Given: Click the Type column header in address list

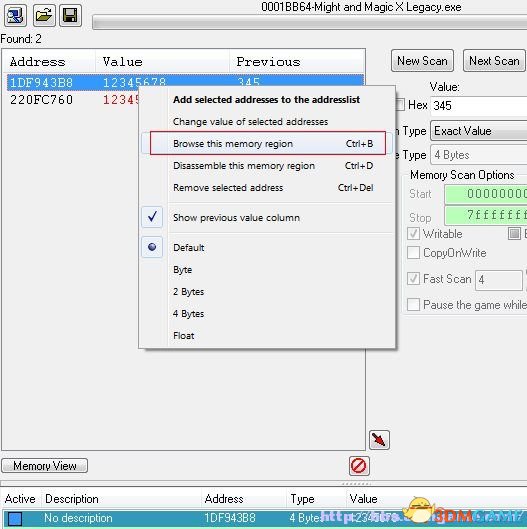Looking at the screenshot, I should pos(316,499).
